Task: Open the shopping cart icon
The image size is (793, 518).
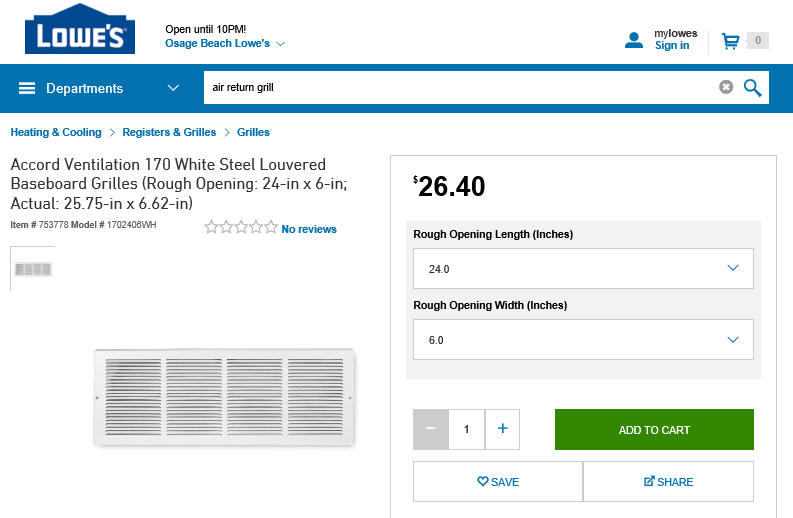Action: click(730, 41)
